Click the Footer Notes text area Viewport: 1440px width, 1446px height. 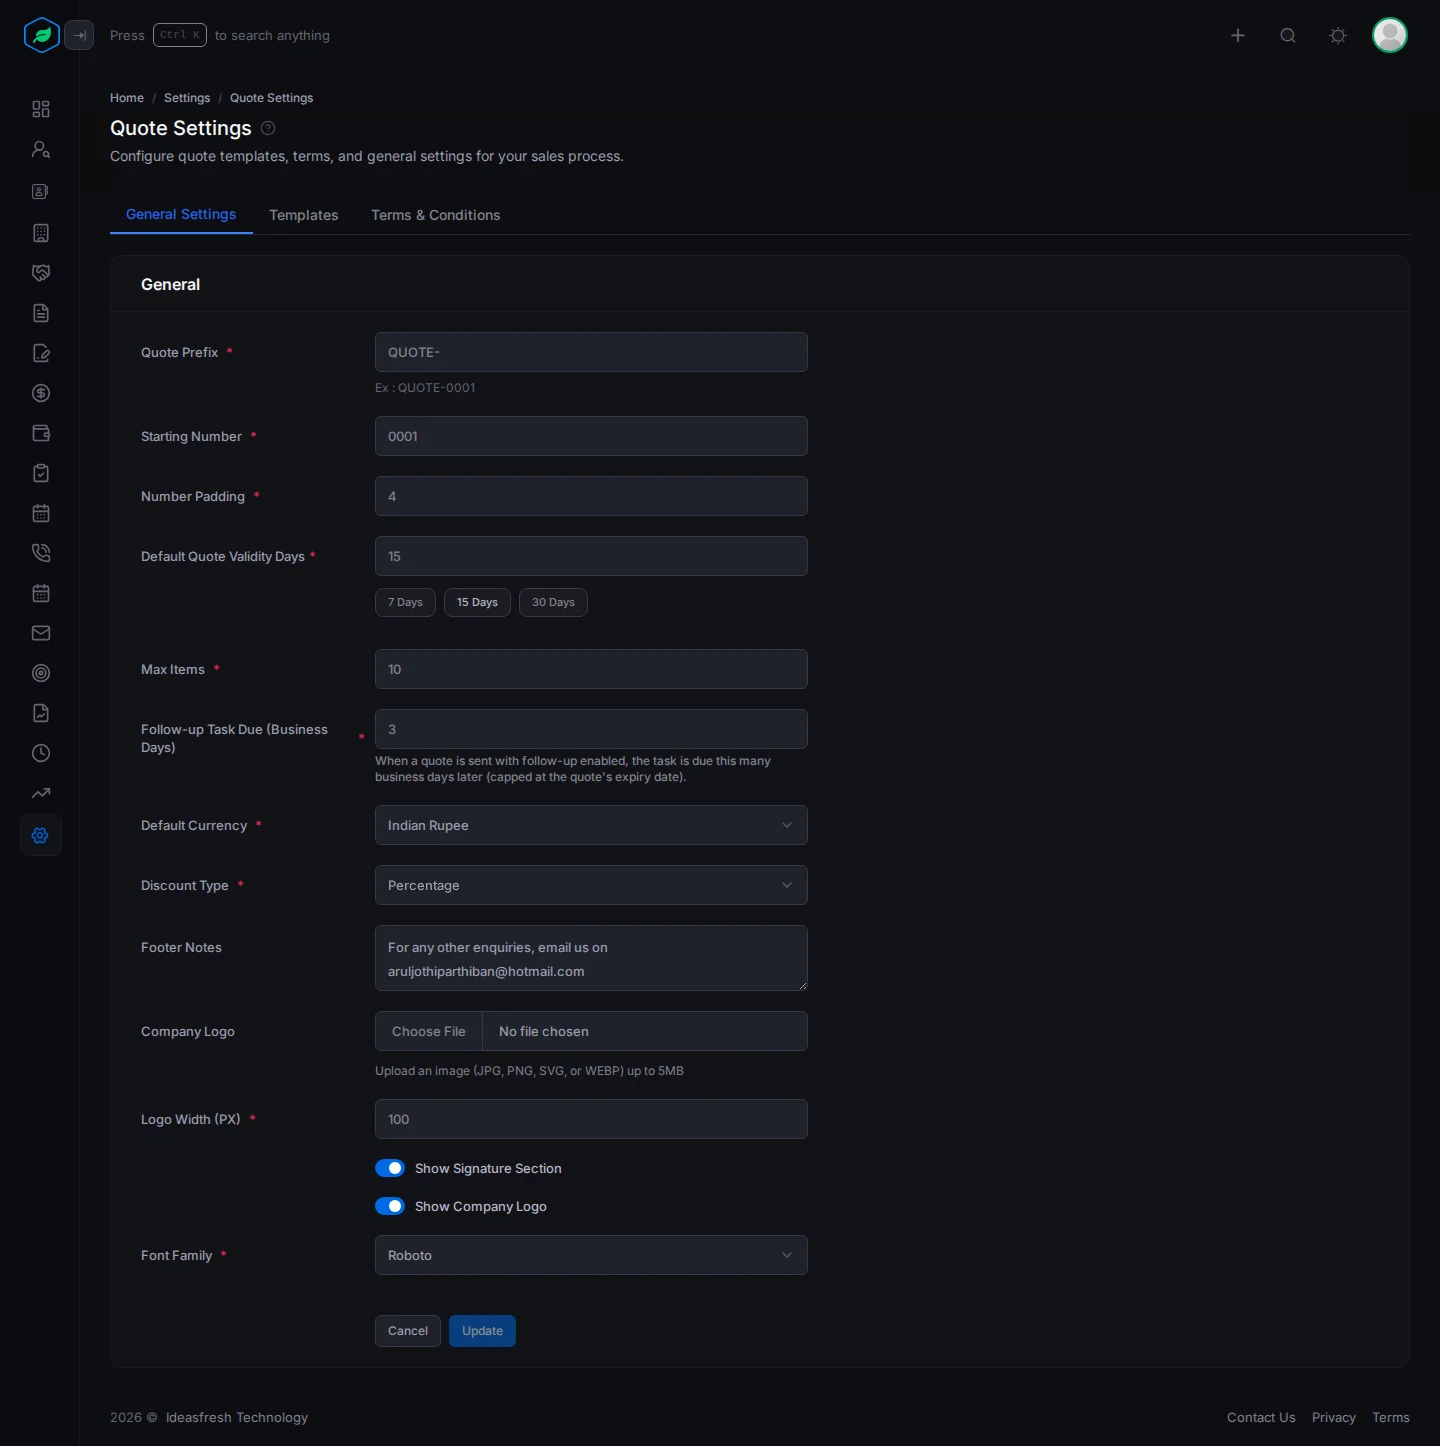tap(591, 958)
